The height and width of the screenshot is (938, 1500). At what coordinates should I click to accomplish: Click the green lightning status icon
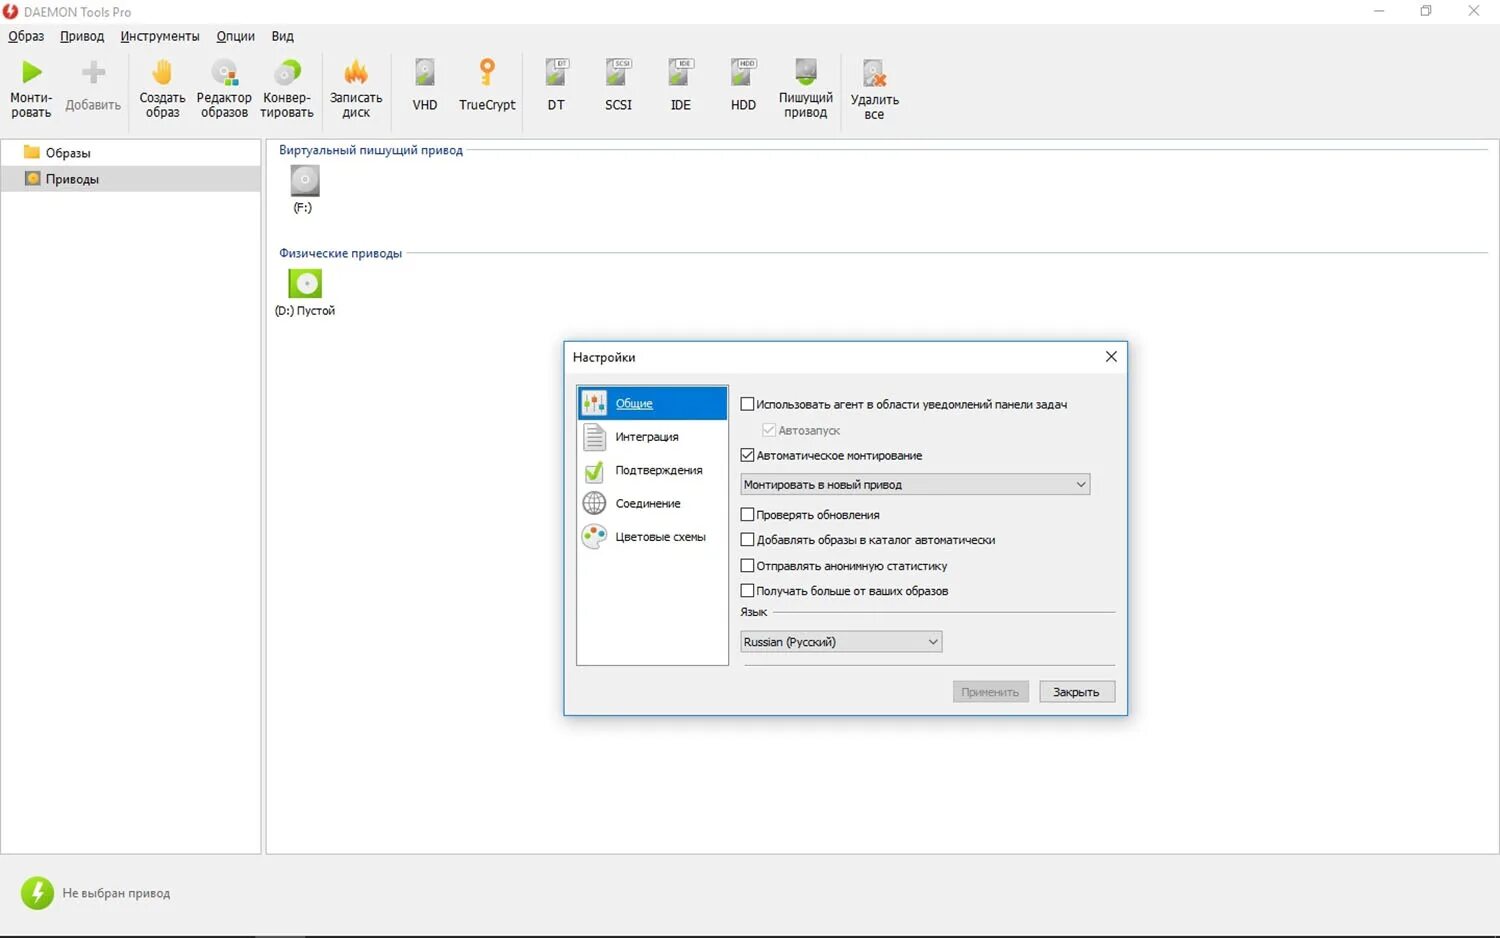coord(38,893)
